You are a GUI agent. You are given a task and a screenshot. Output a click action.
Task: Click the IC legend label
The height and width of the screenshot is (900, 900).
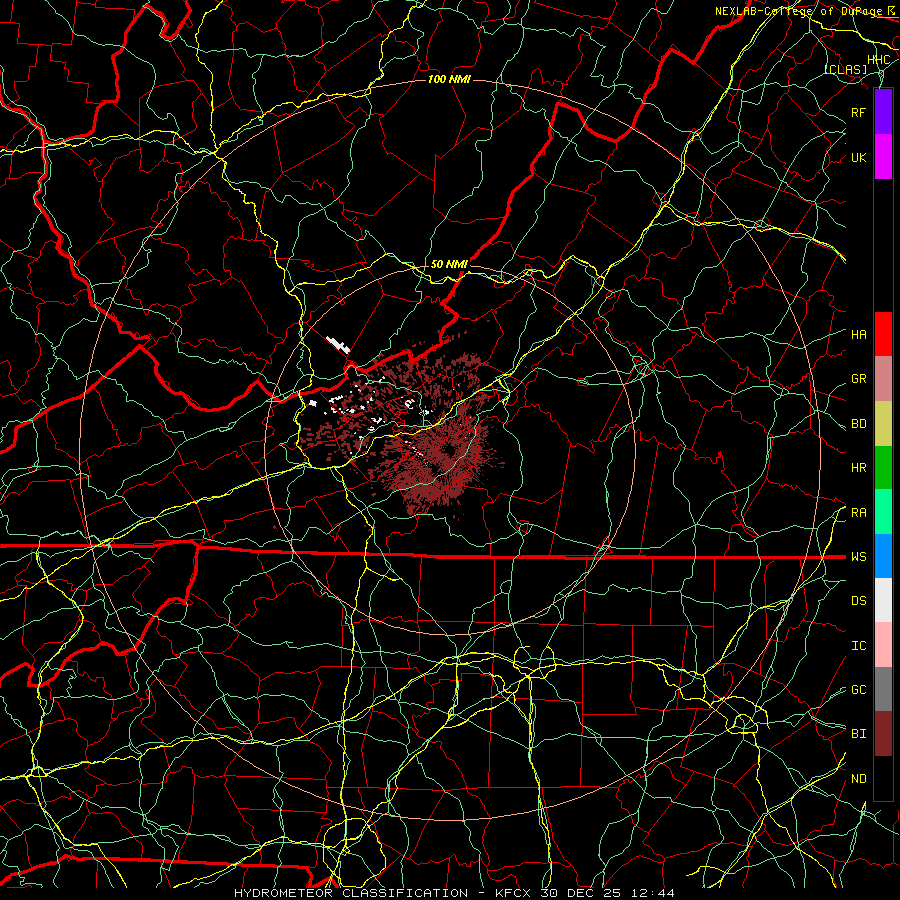[x=859, y=646]
